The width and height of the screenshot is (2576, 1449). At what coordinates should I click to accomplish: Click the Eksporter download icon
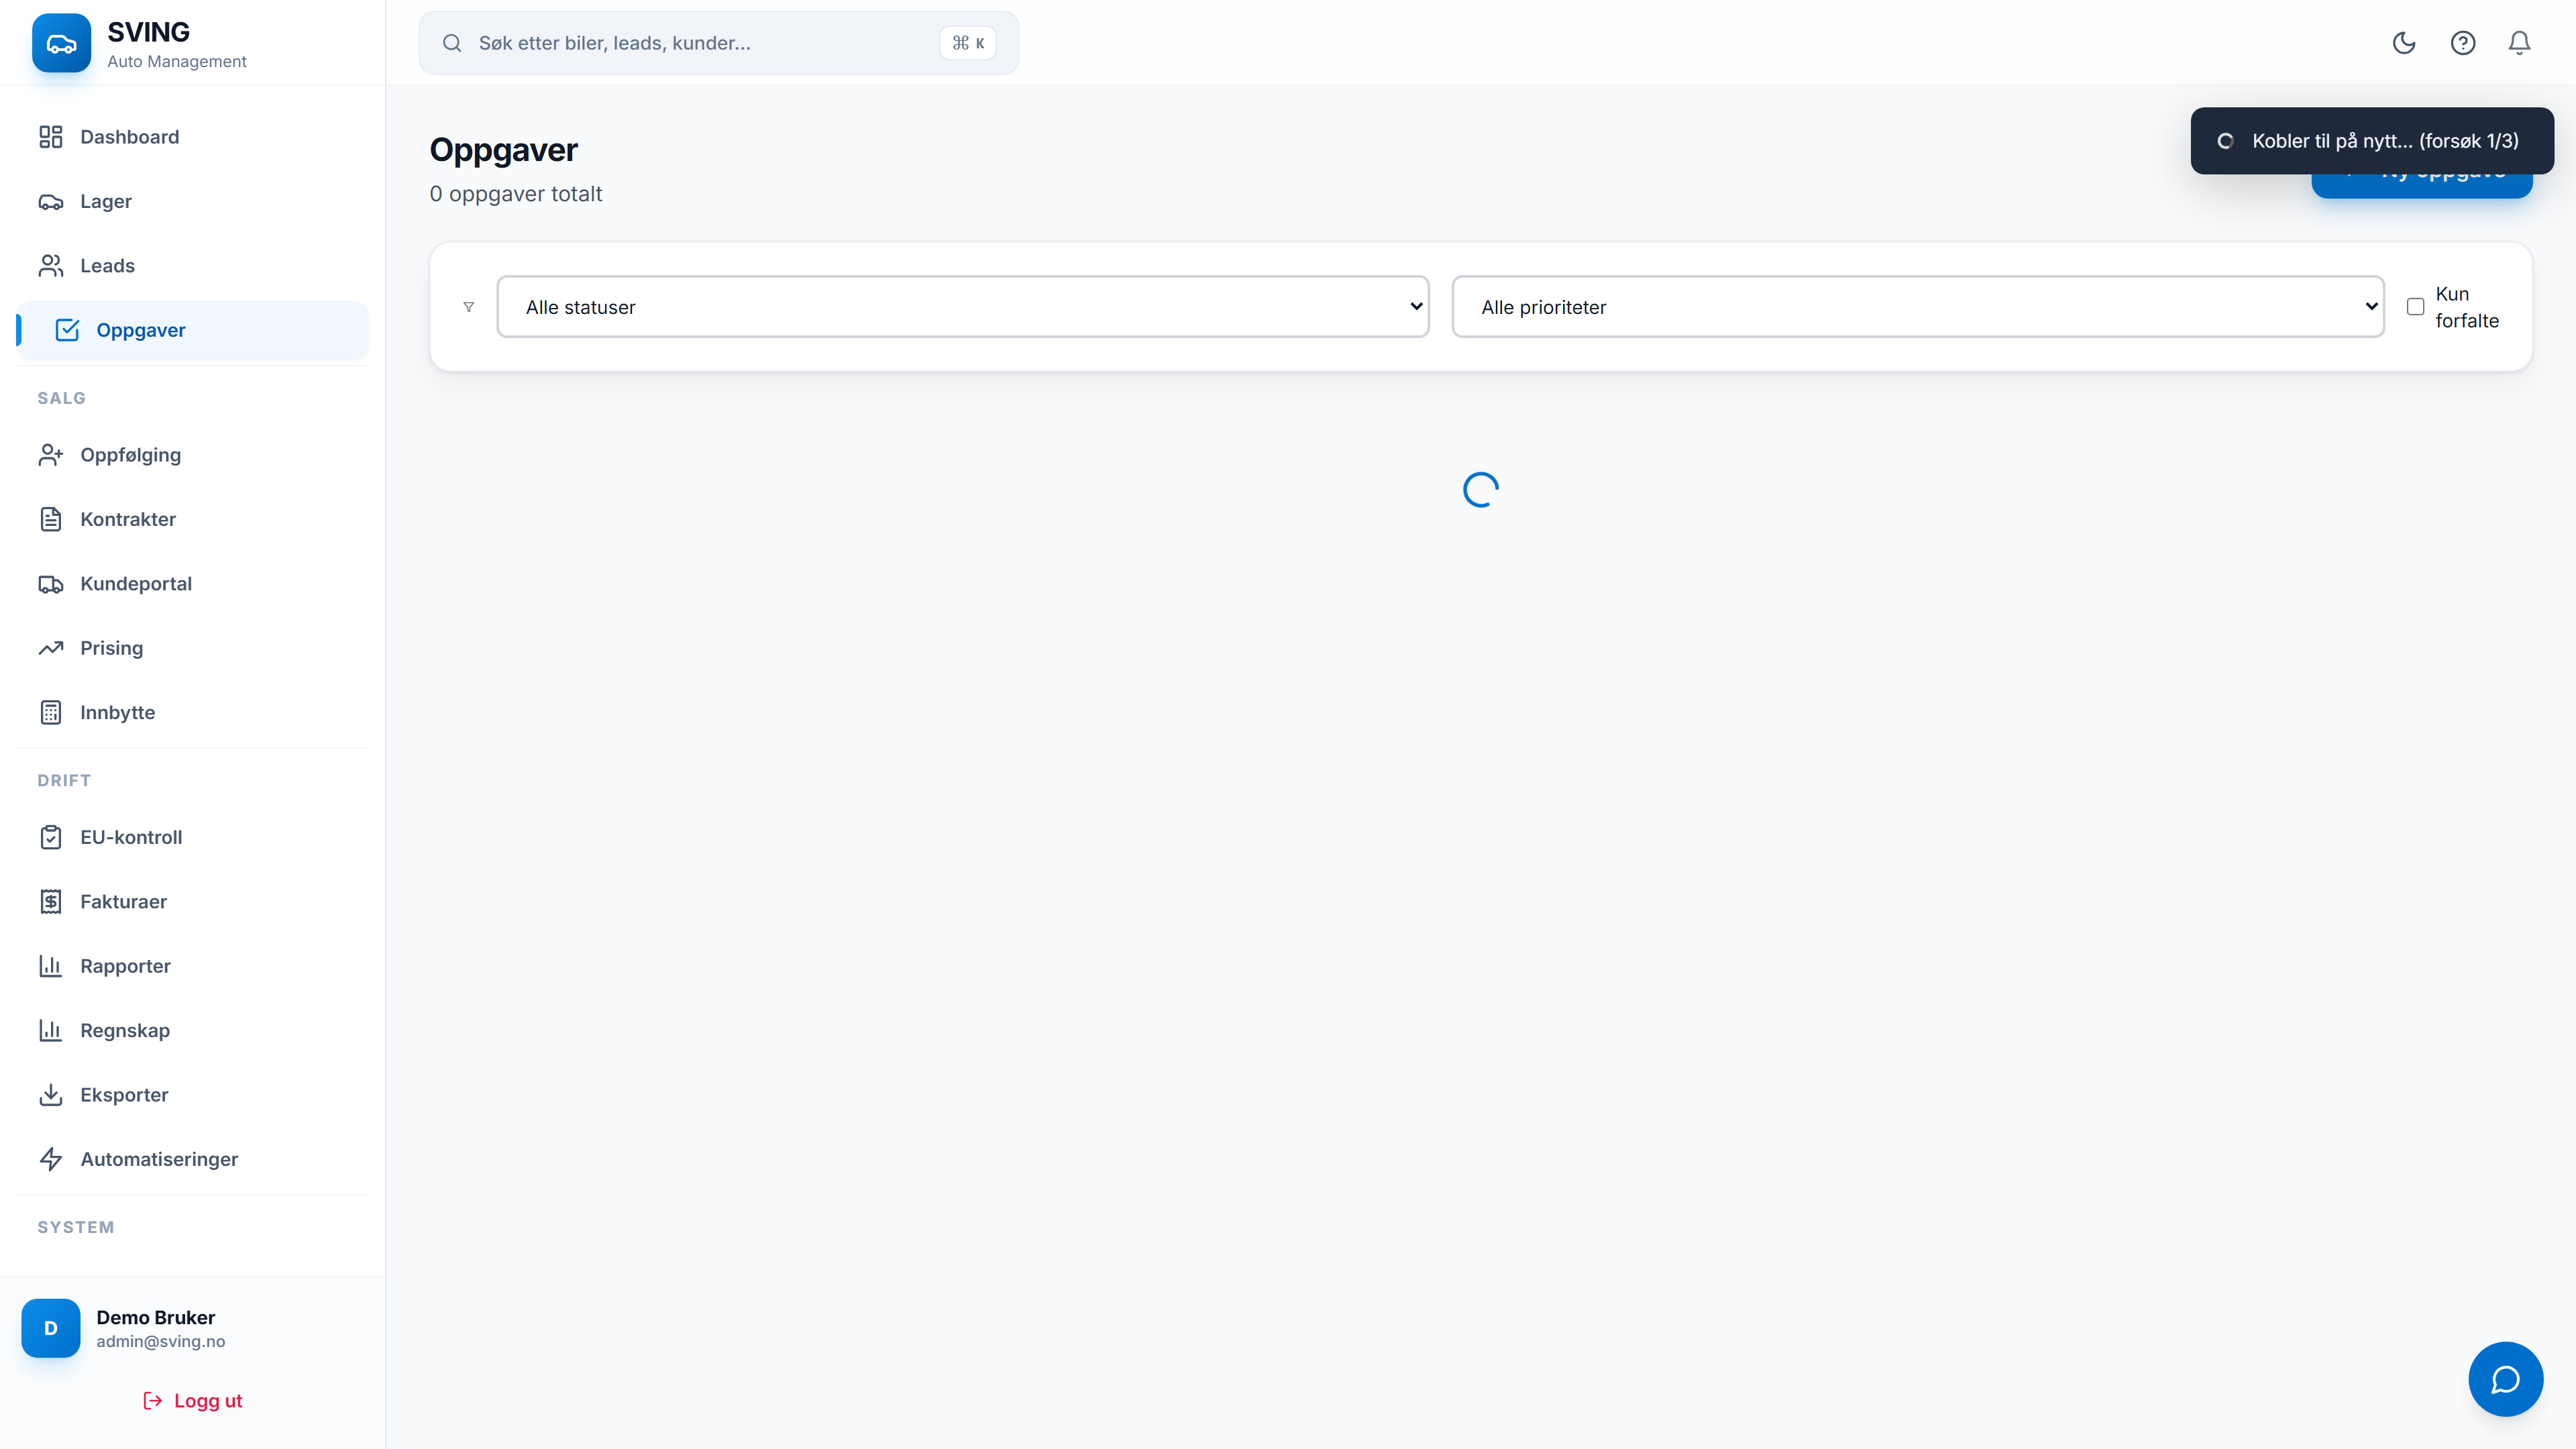click(51, 1095)
